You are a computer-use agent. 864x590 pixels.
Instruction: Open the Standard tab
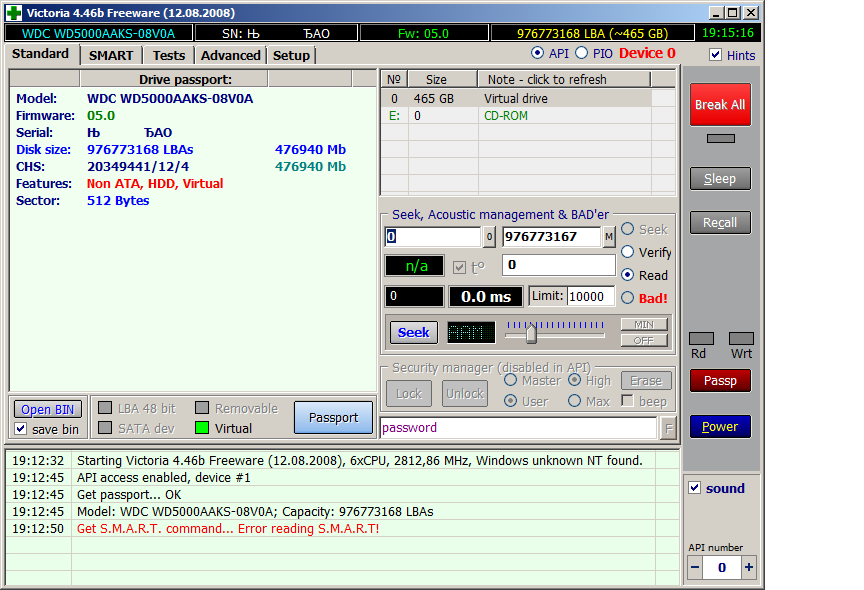40,54
